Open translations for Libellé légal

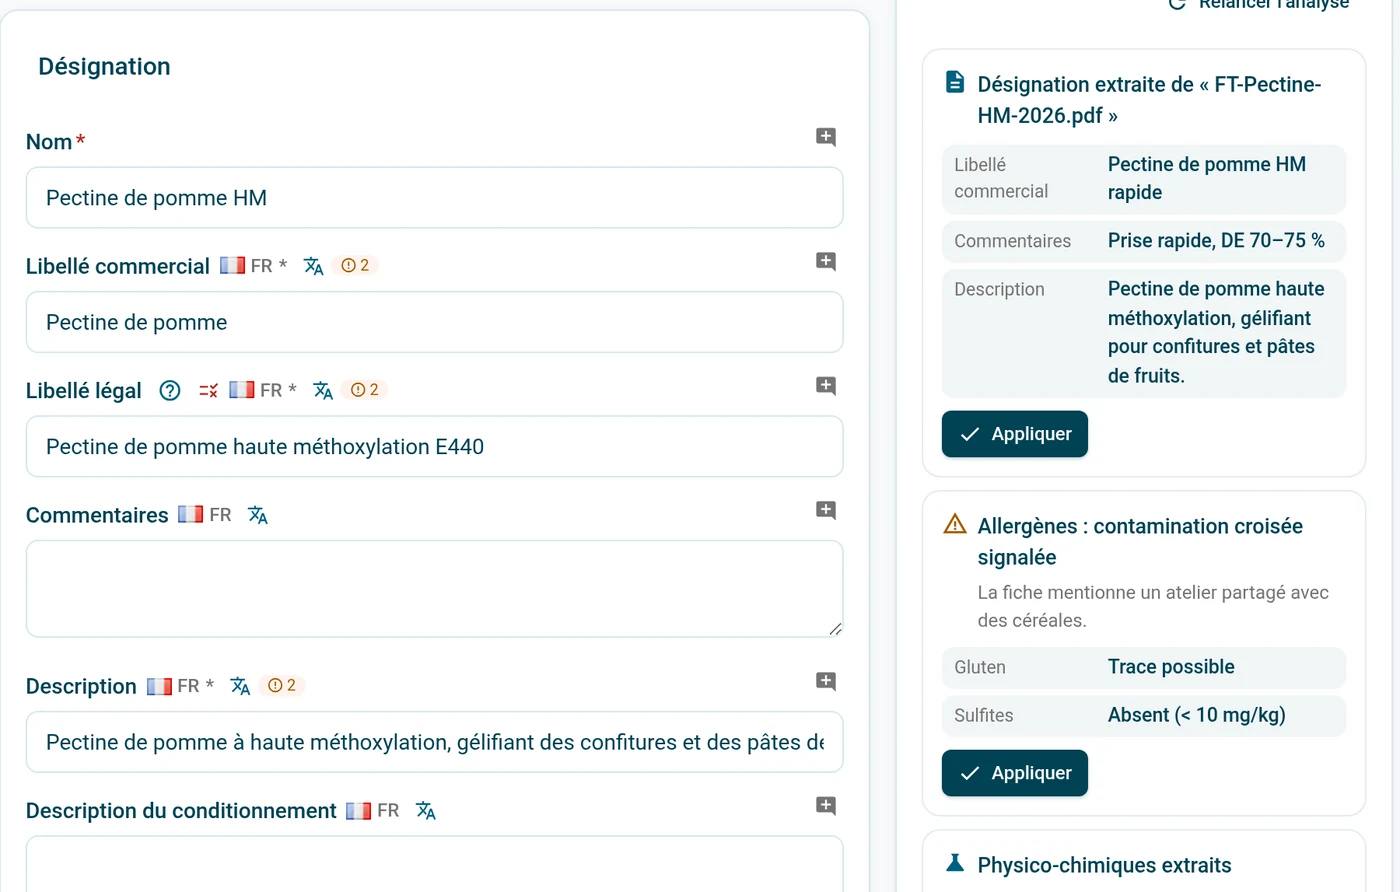pos(323,390)
